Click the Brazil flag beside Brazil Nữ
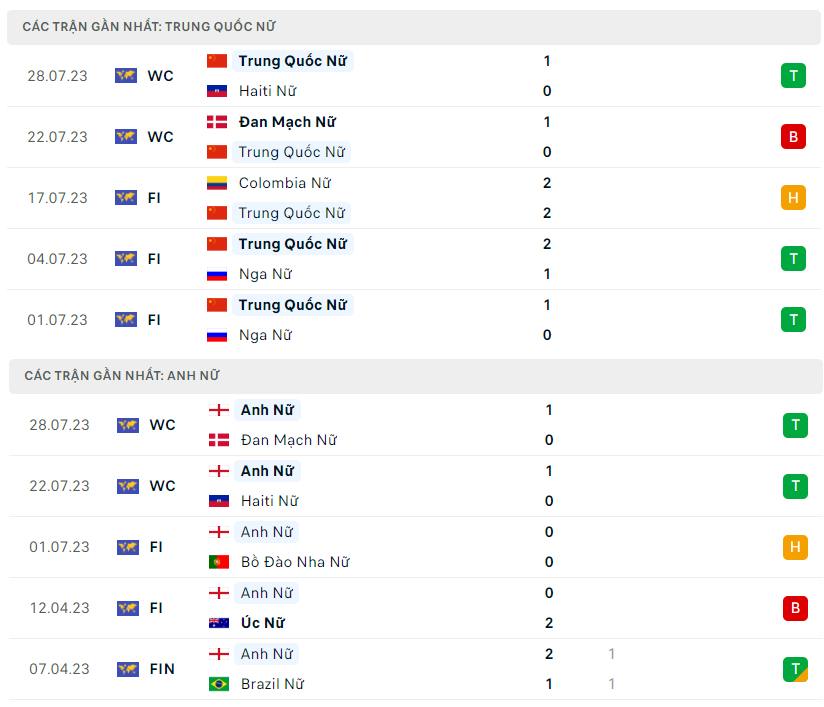This screenshot has height=707, width=824. coord(219,684)
